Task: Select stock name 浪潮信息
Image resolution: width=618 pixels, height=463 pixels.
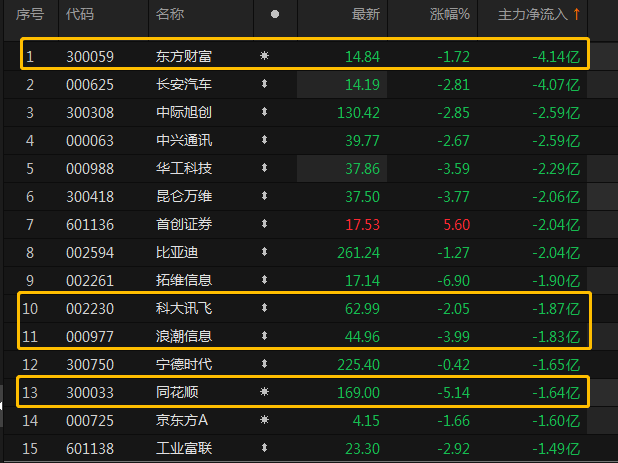Action: point(184,336)
